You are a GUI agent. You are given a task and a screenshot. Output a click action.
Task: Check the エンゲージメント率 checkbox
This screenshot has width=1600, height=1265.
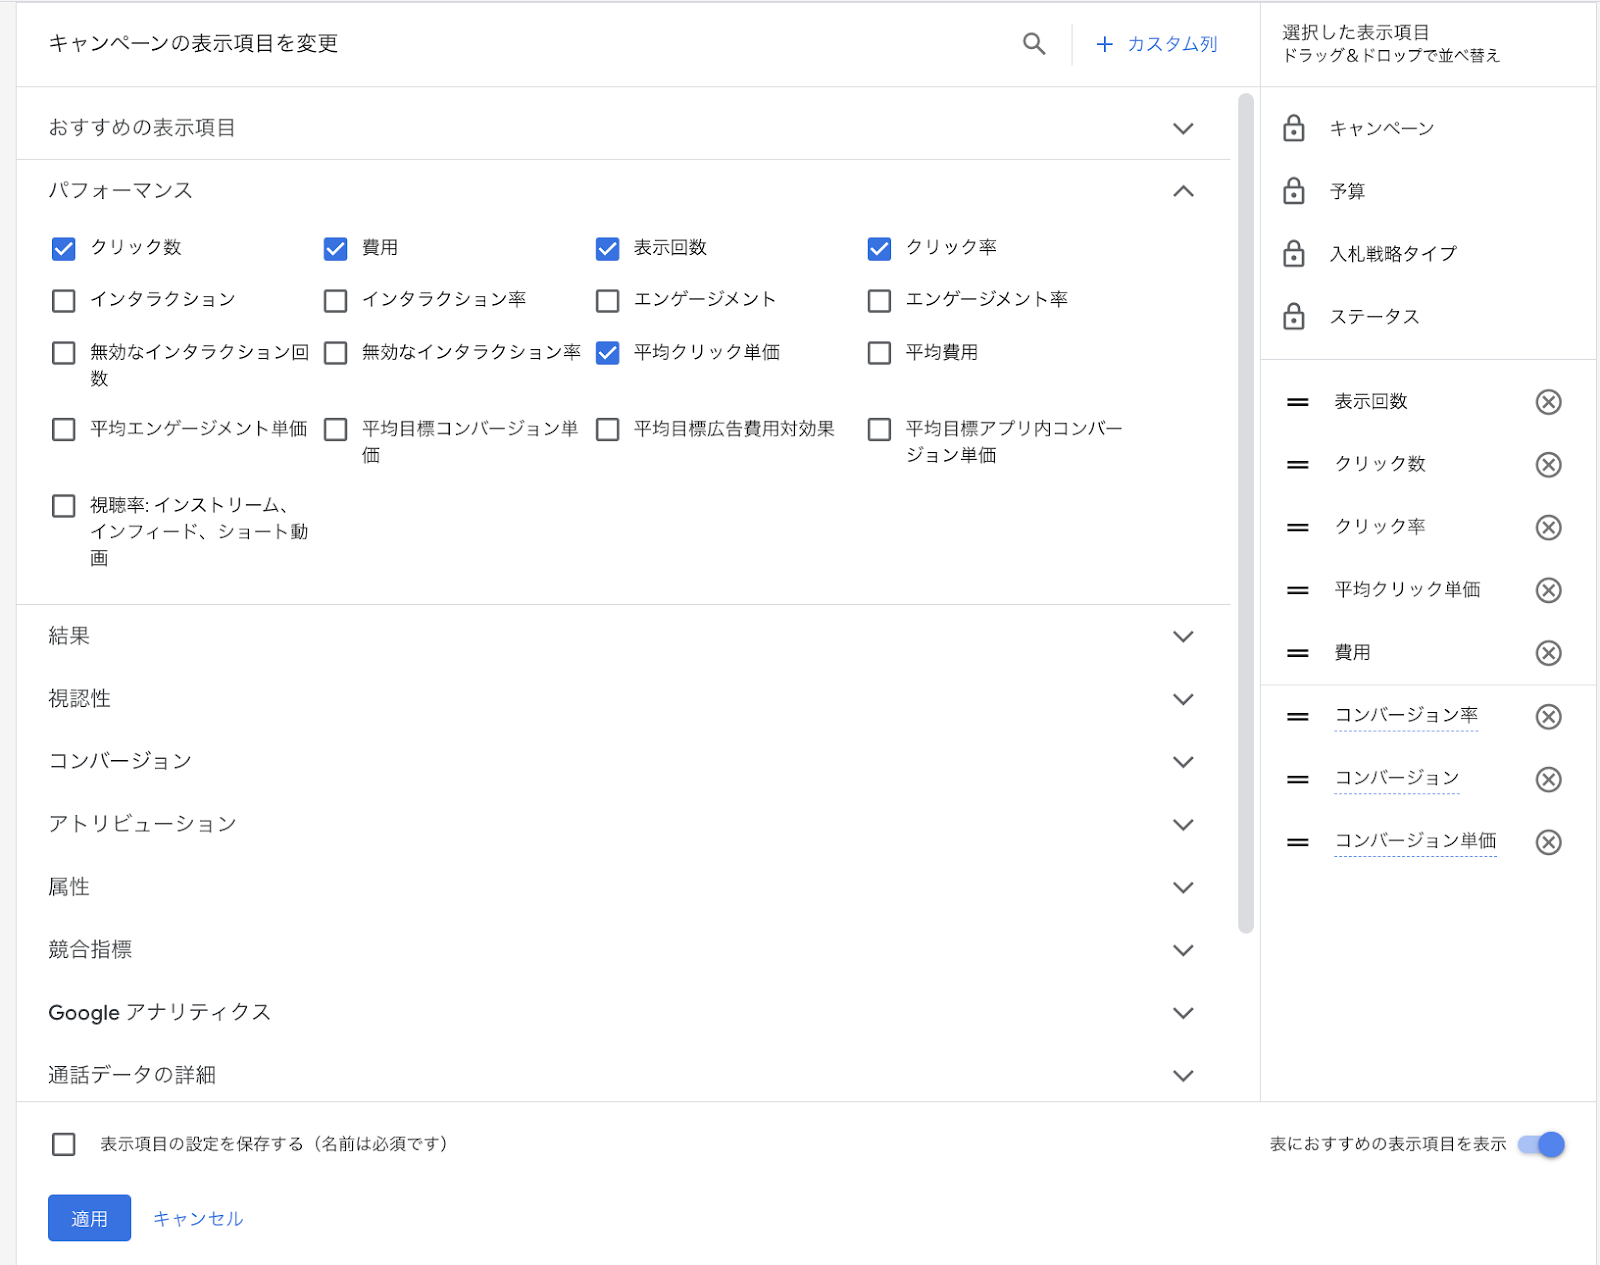click(879, 300)
